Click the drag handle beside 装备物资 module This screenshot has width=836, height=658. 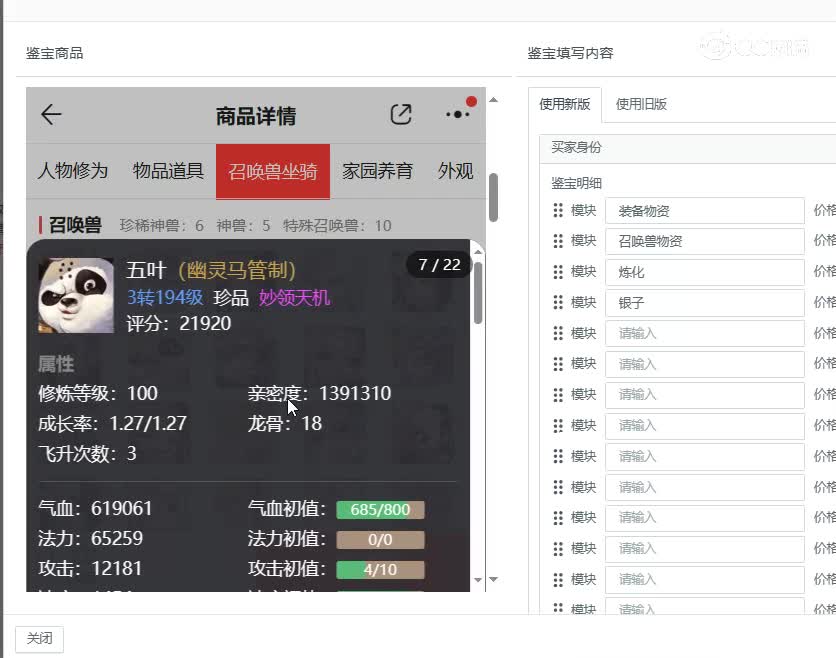click(556, 210)
